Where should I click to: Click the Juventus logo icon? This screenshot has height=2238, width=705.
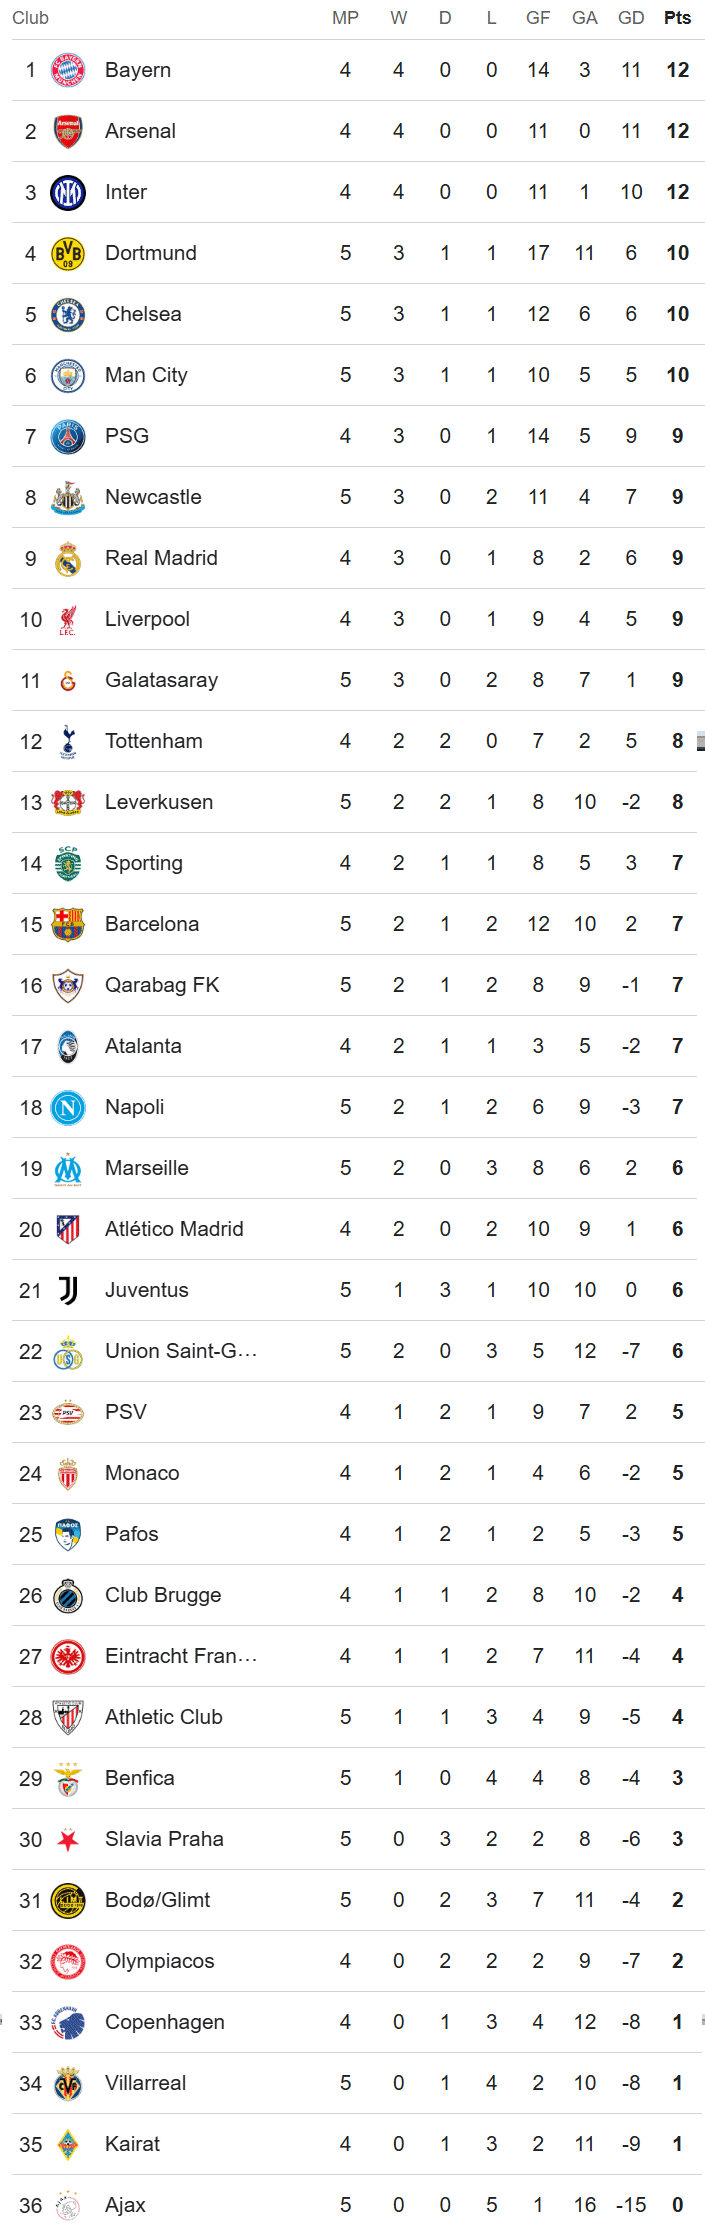[x=68, y=1290]
